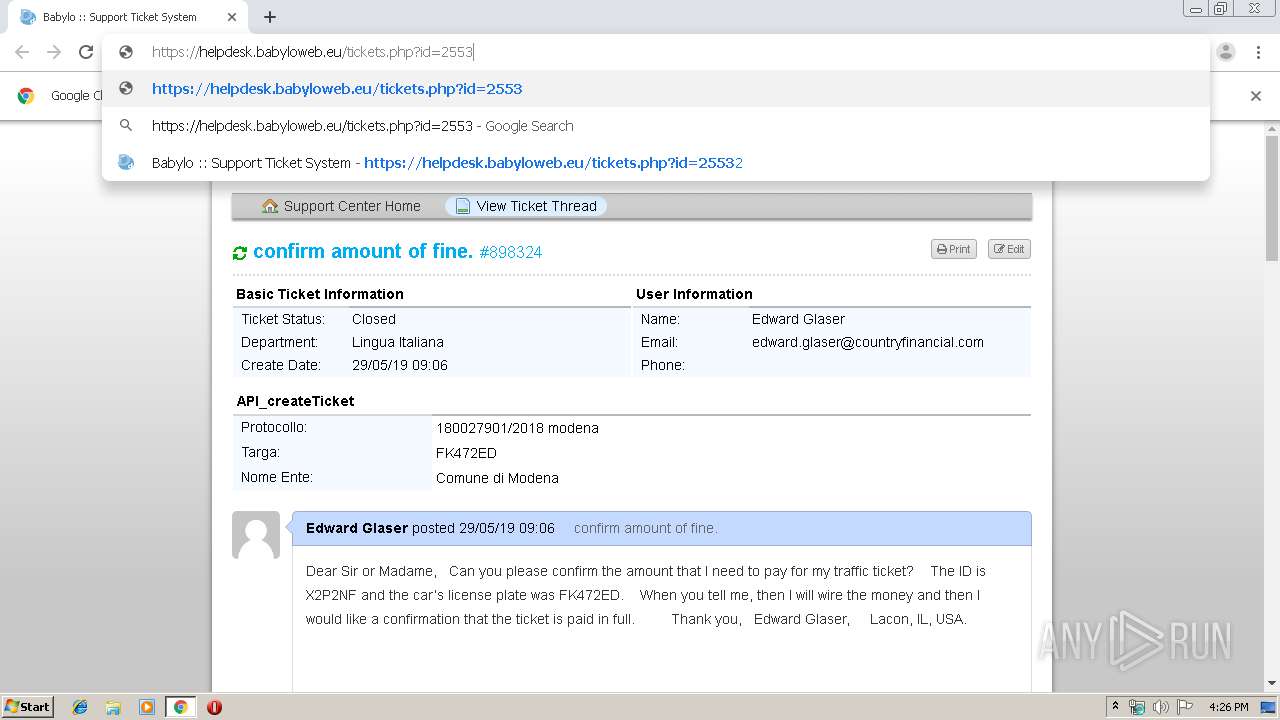Open File Explorer from the taskbar
Image resolution: width=1280 pixels, height=720 pixels.
click(113, 707)
